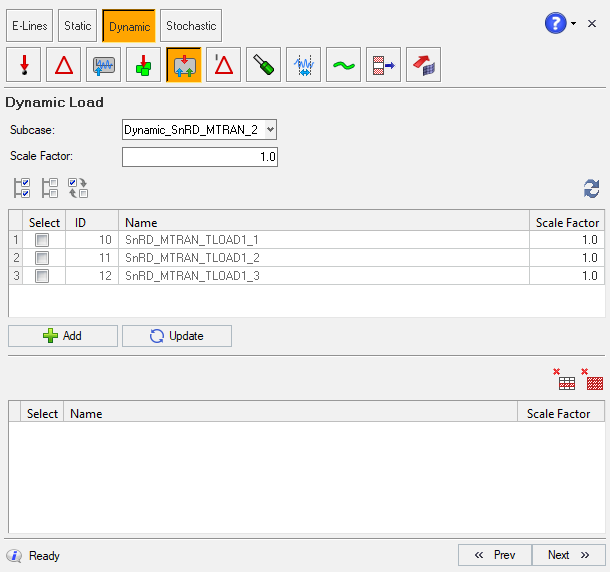Click the delete selected row icon
Image resolution: width=610 pixels, height=572 pixels.
567,380
